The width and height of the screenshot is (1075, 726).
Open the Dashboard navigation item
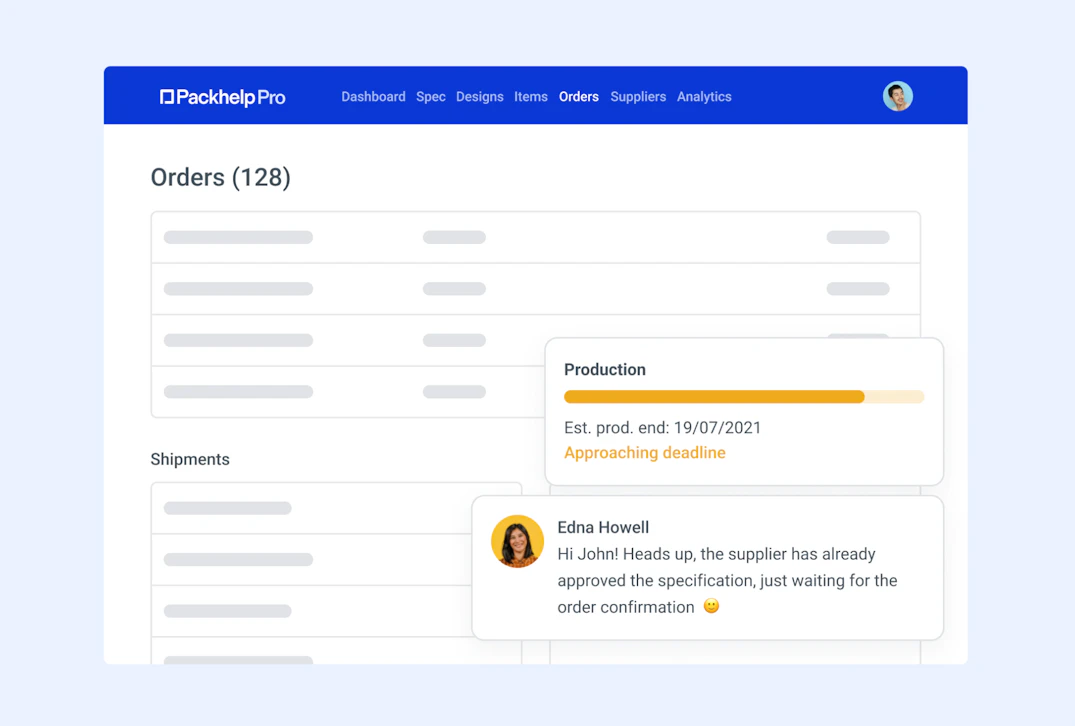(373, 97)
